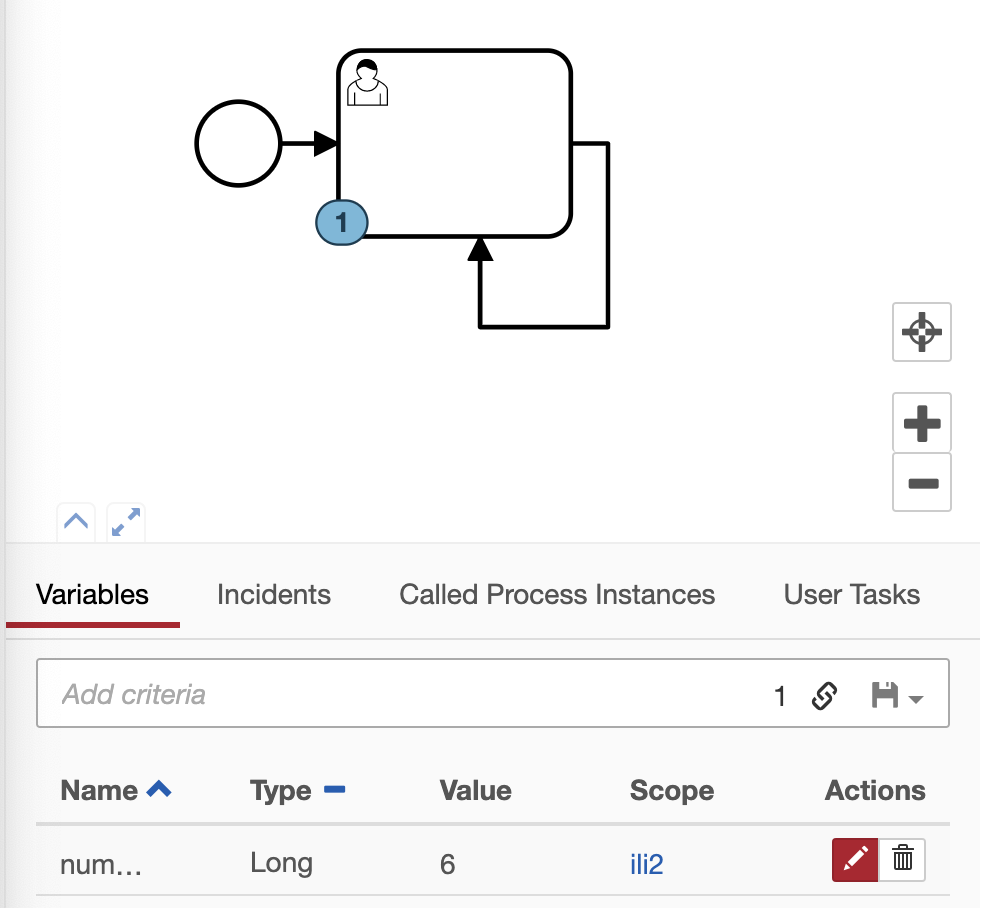Reset the diagram viewport with crosshair button
The width and height of the screenshot is (982, 908).
[921, 332]
